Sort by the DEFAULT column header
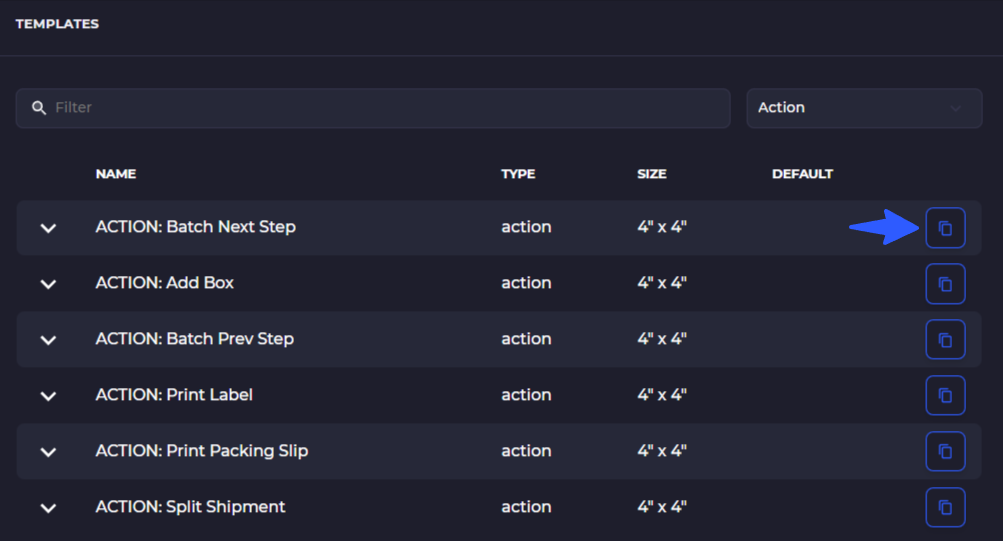Viewport: 1003px width, 541px height. tap(802, 174)
